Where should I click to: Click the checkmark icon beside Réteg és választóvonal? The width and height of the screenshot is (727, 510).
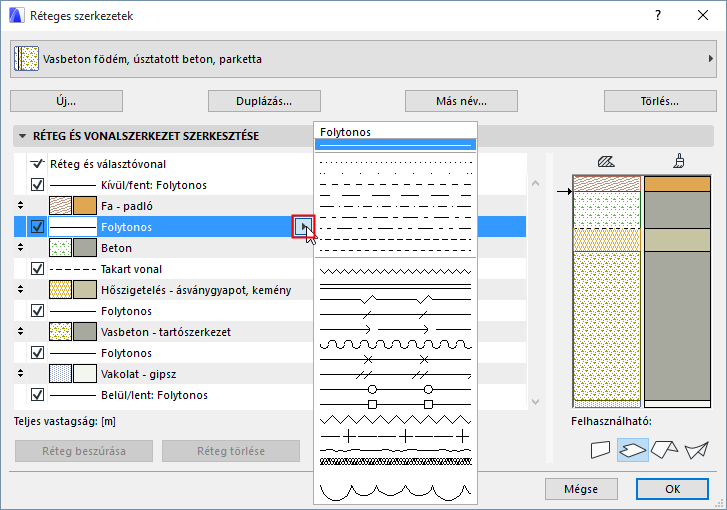click(37, 164)
